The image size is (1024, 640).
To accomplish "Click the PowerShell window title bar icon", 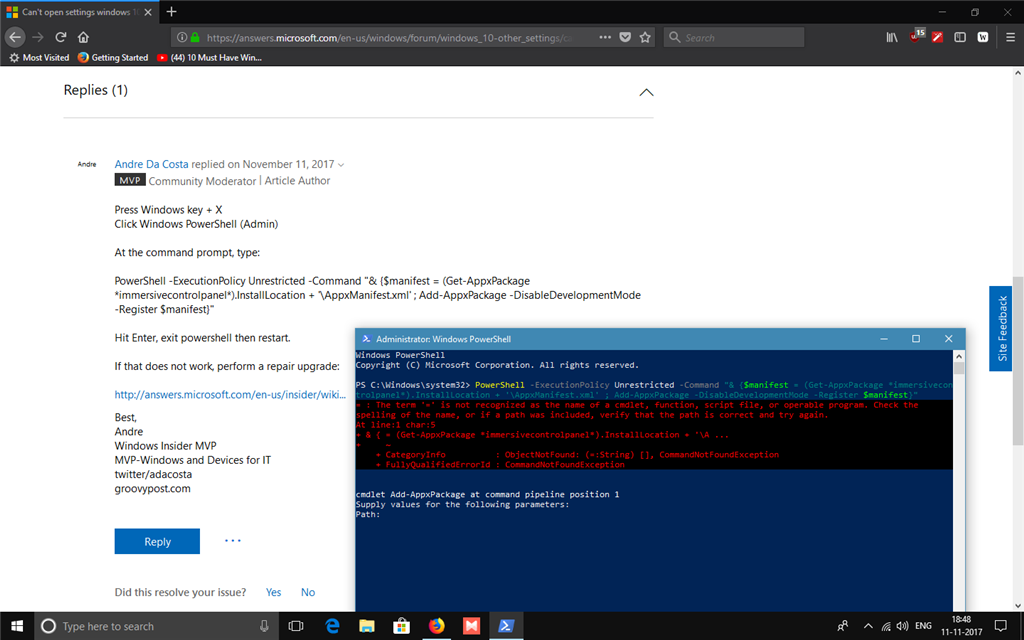I will (x=366, y=339).
